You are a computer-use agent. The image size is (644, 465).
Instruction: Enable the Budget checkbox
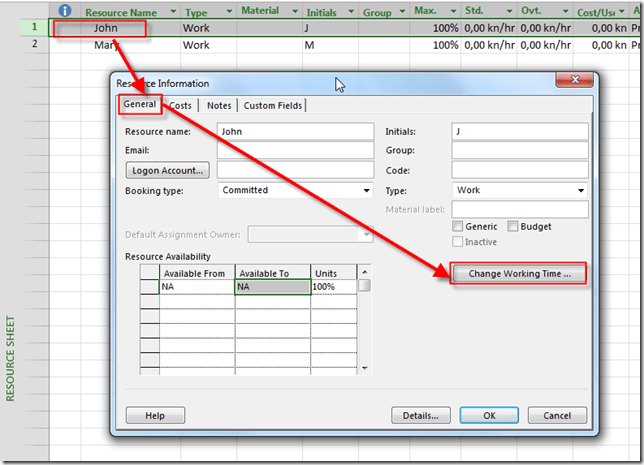tap(513, 227)
